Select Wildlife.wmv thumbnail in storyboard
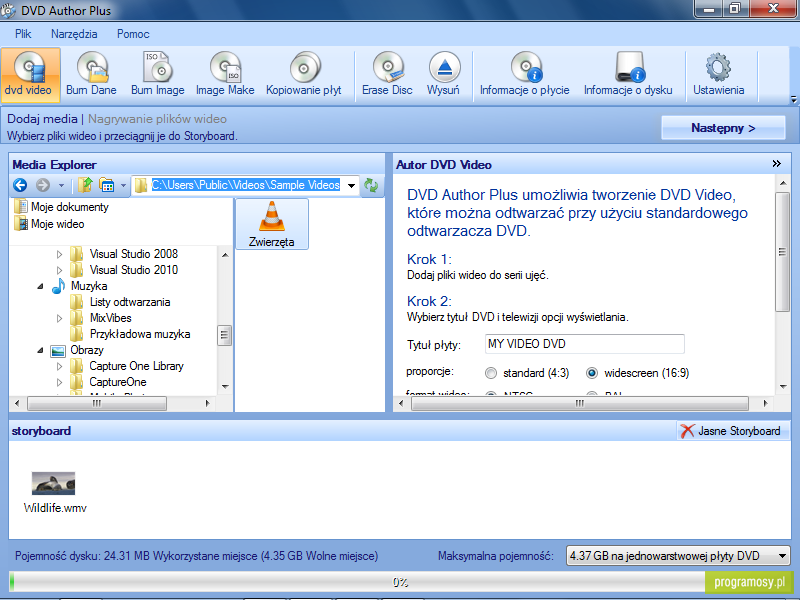The height and width of the screenshot is (600, 800). point(54,484)
